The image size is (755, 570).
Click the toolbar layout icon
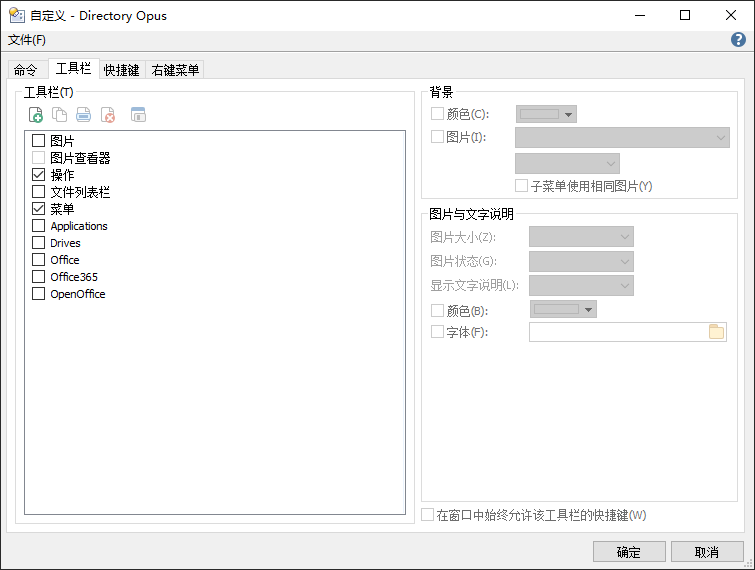[138, 115]
